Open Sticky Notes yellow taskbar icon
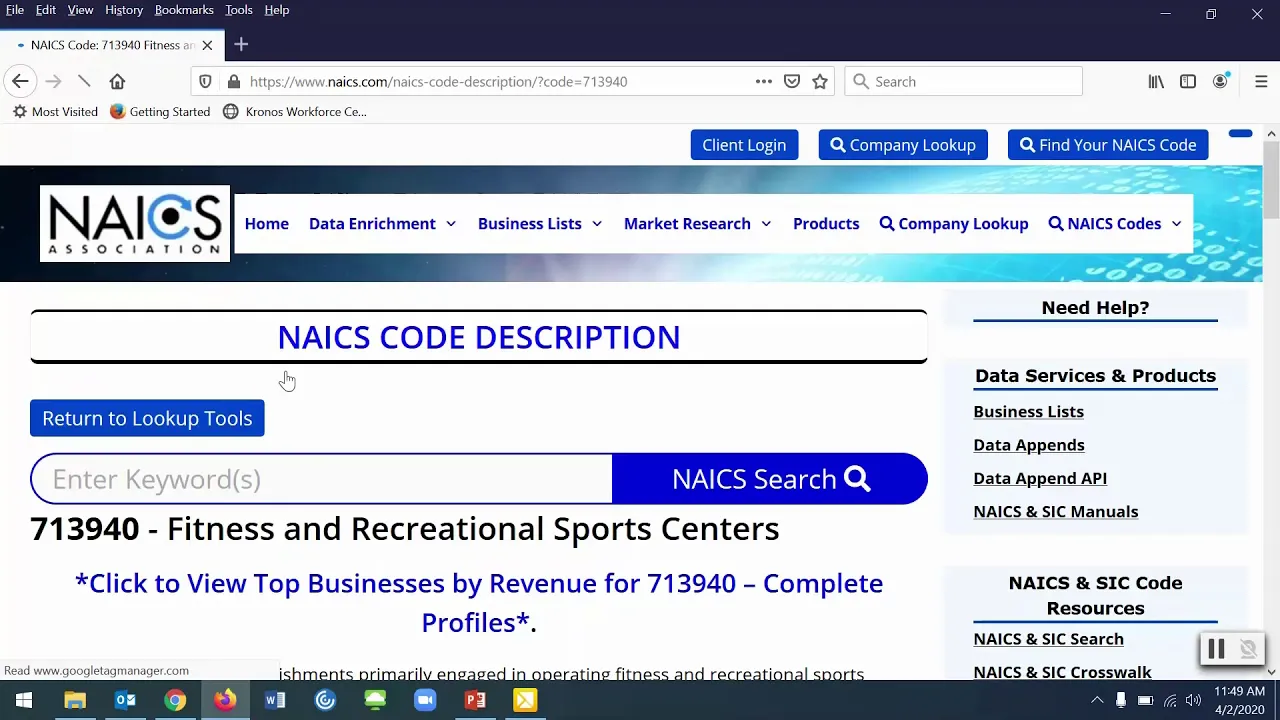Image resolution: width=1280 pixels, height=720 pixels. (525, 700)
